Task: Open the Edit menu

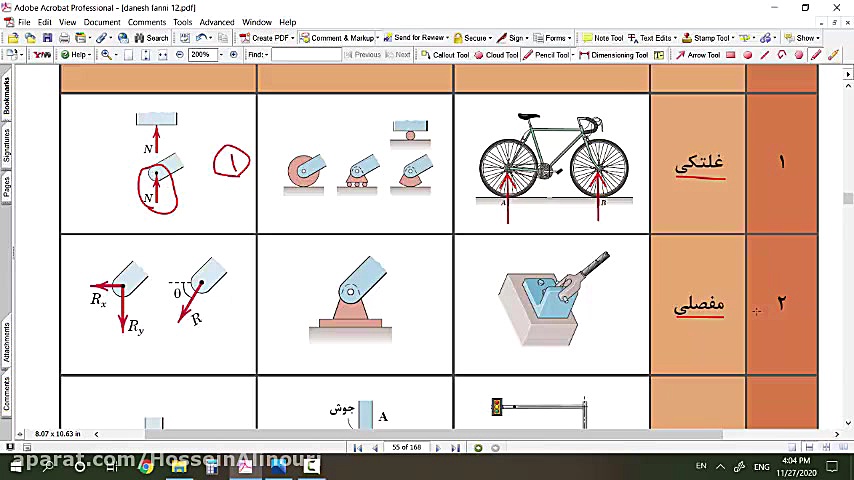Action: click(x=45, y=22)
